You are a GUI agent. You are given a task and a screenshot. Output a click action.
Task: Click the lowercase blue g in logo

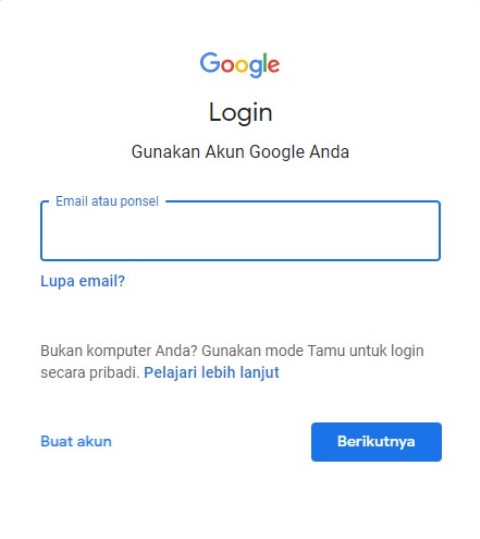point(256,68)
